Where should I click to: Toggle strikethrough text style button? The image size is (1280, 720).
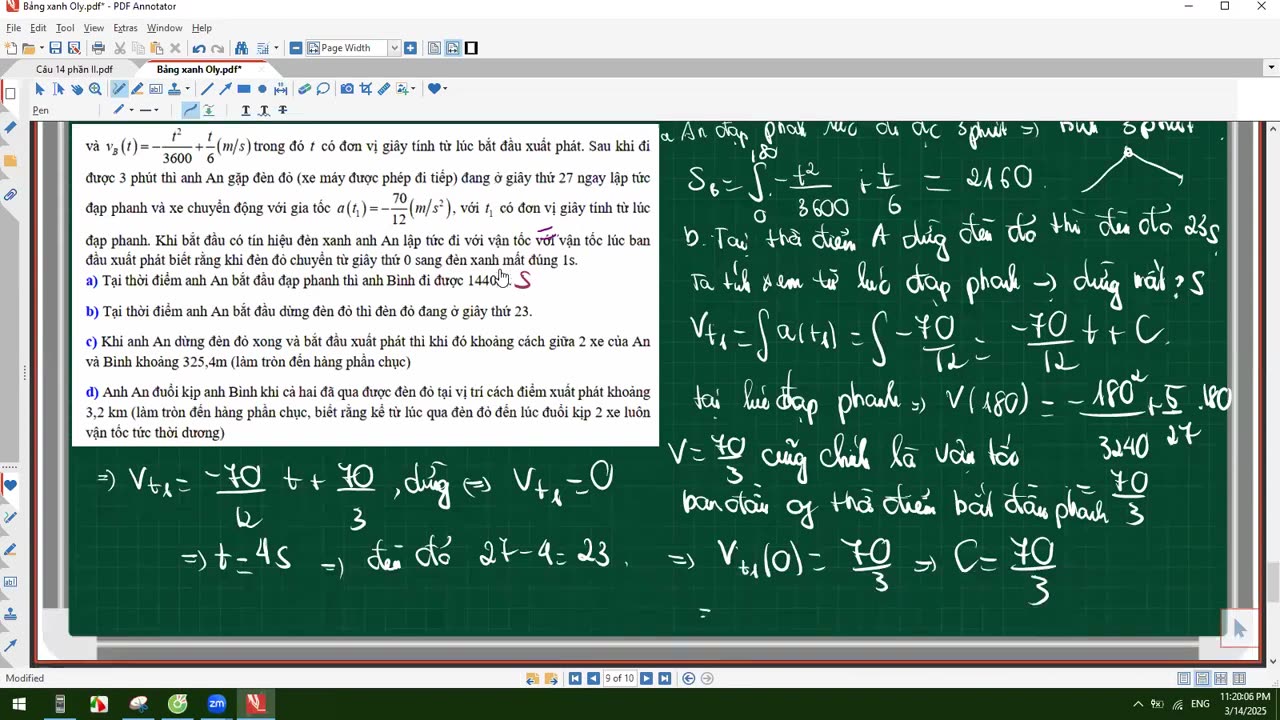click(283, 110)
